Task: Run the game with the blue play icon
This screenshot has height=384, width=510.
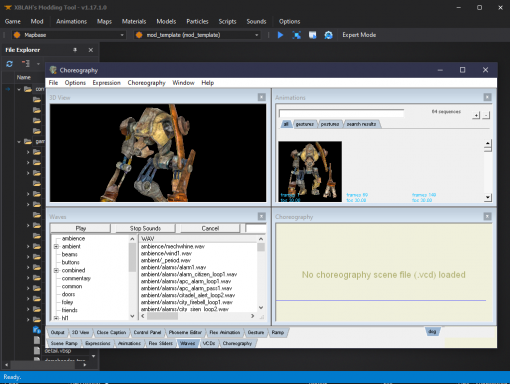Action: click(280, 35)
